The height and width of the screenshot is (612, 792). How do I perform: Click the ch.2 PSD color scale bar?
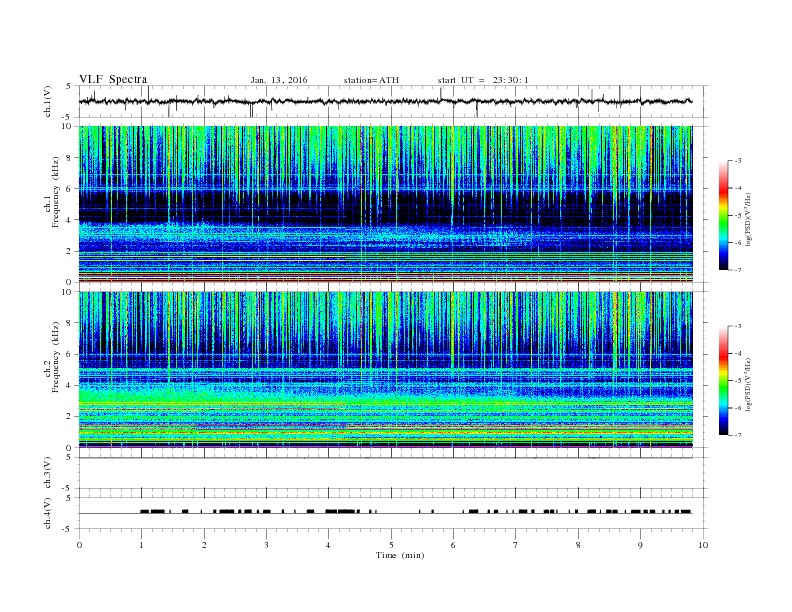(x=723, y=380)
